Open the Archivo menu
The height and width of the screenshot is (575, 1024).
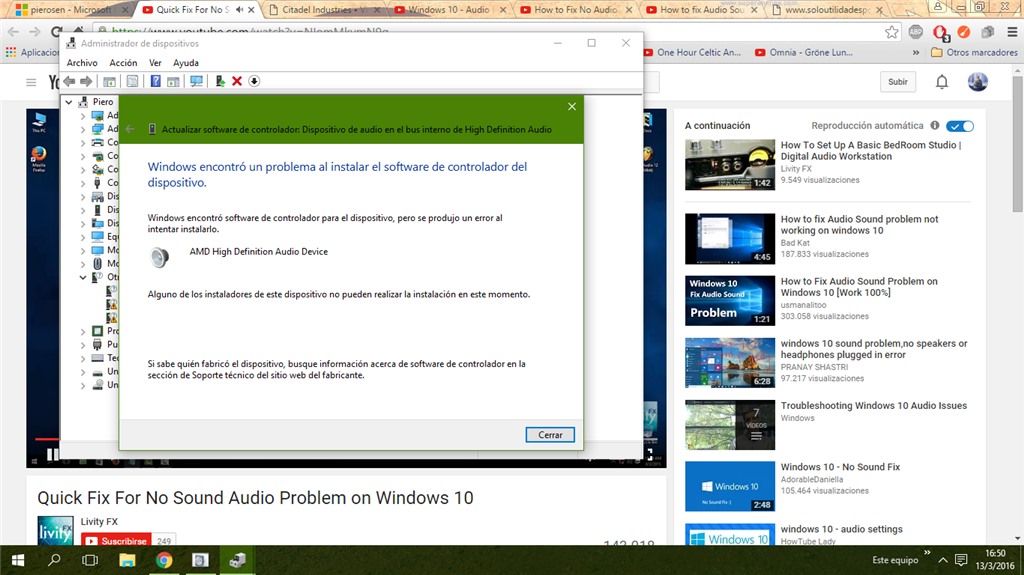(82, 63)
